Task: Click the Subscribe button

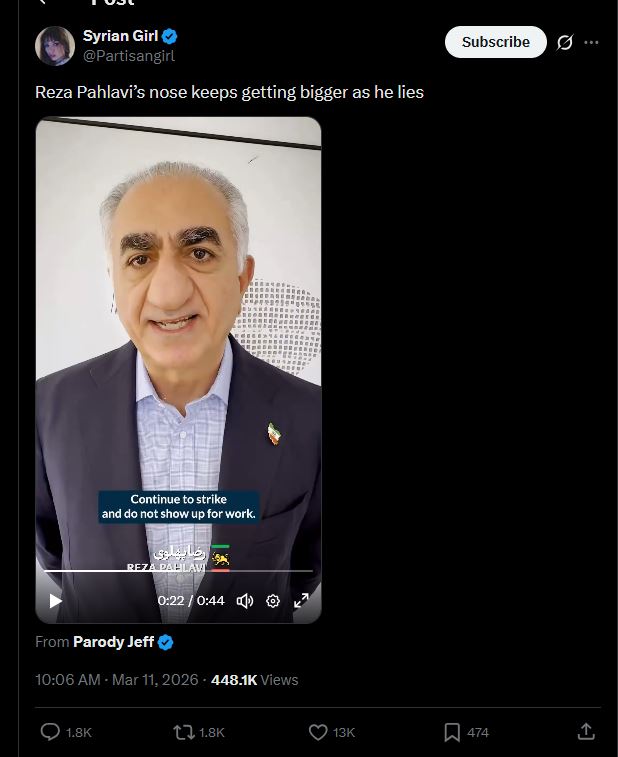Action: tap(495, 42)
